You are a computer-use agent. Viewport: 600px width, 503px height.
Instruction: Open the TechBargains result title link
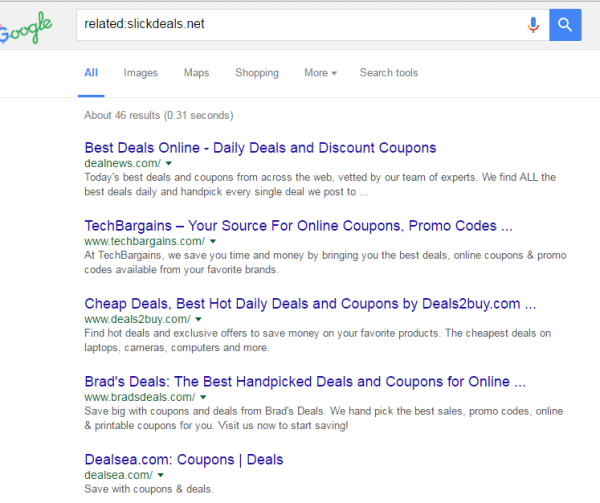point(298,226)
